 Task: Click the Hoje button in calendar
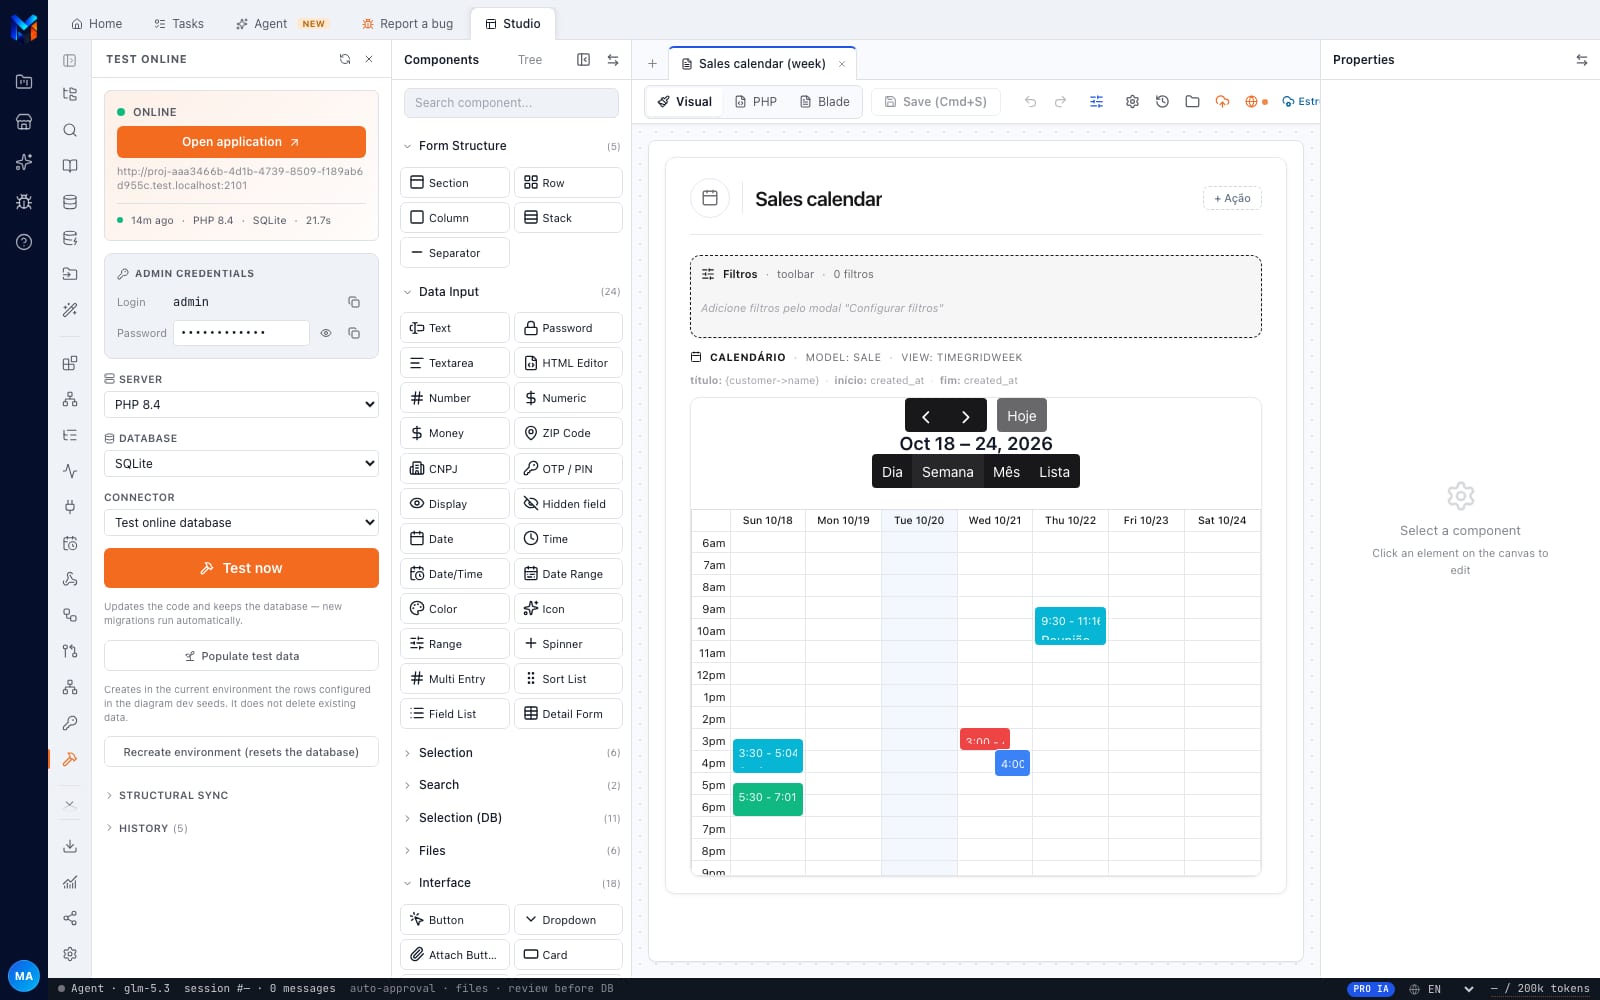tap(1021, 416)
